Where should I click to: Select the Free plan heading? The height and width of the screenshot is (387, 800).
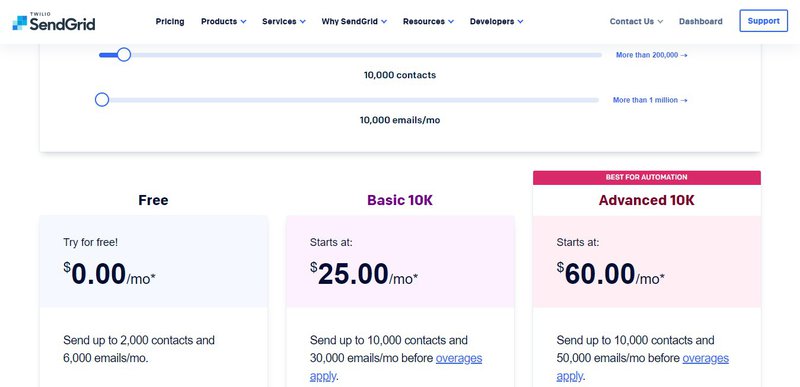153,200
